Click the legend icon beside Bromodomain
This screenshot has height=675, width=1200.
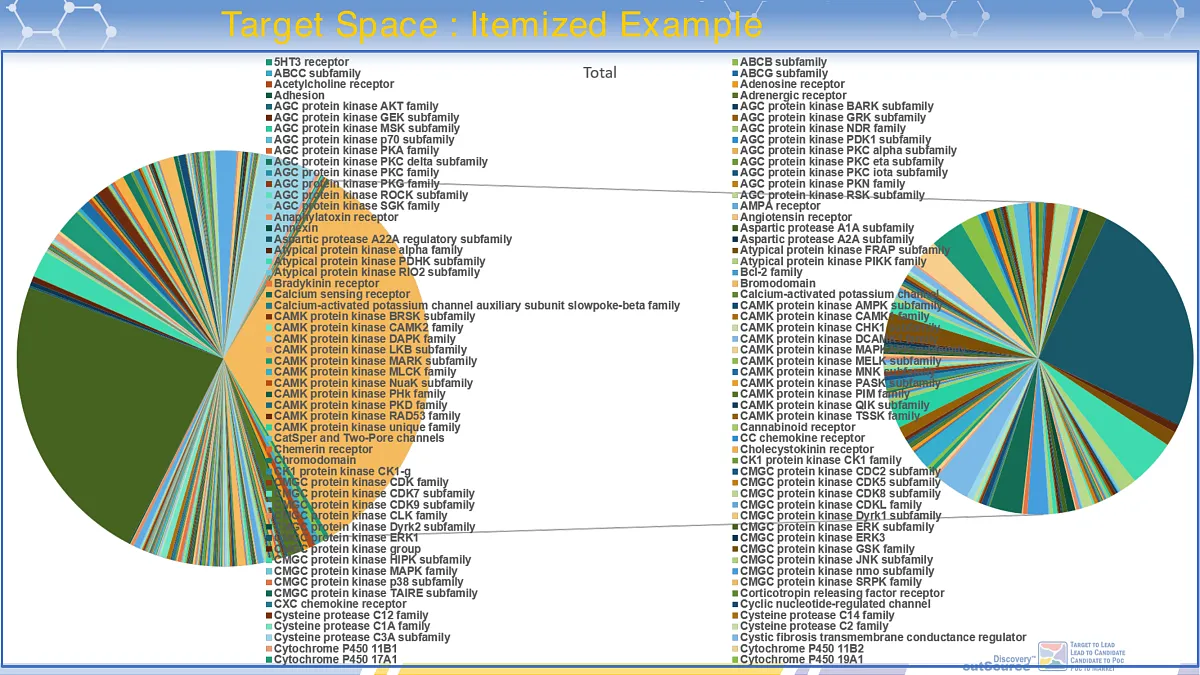click(x=736, y=283)
